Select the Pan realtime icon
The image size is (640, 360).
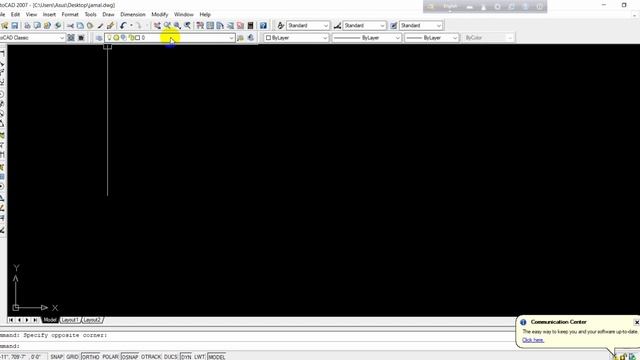[157, 25]
